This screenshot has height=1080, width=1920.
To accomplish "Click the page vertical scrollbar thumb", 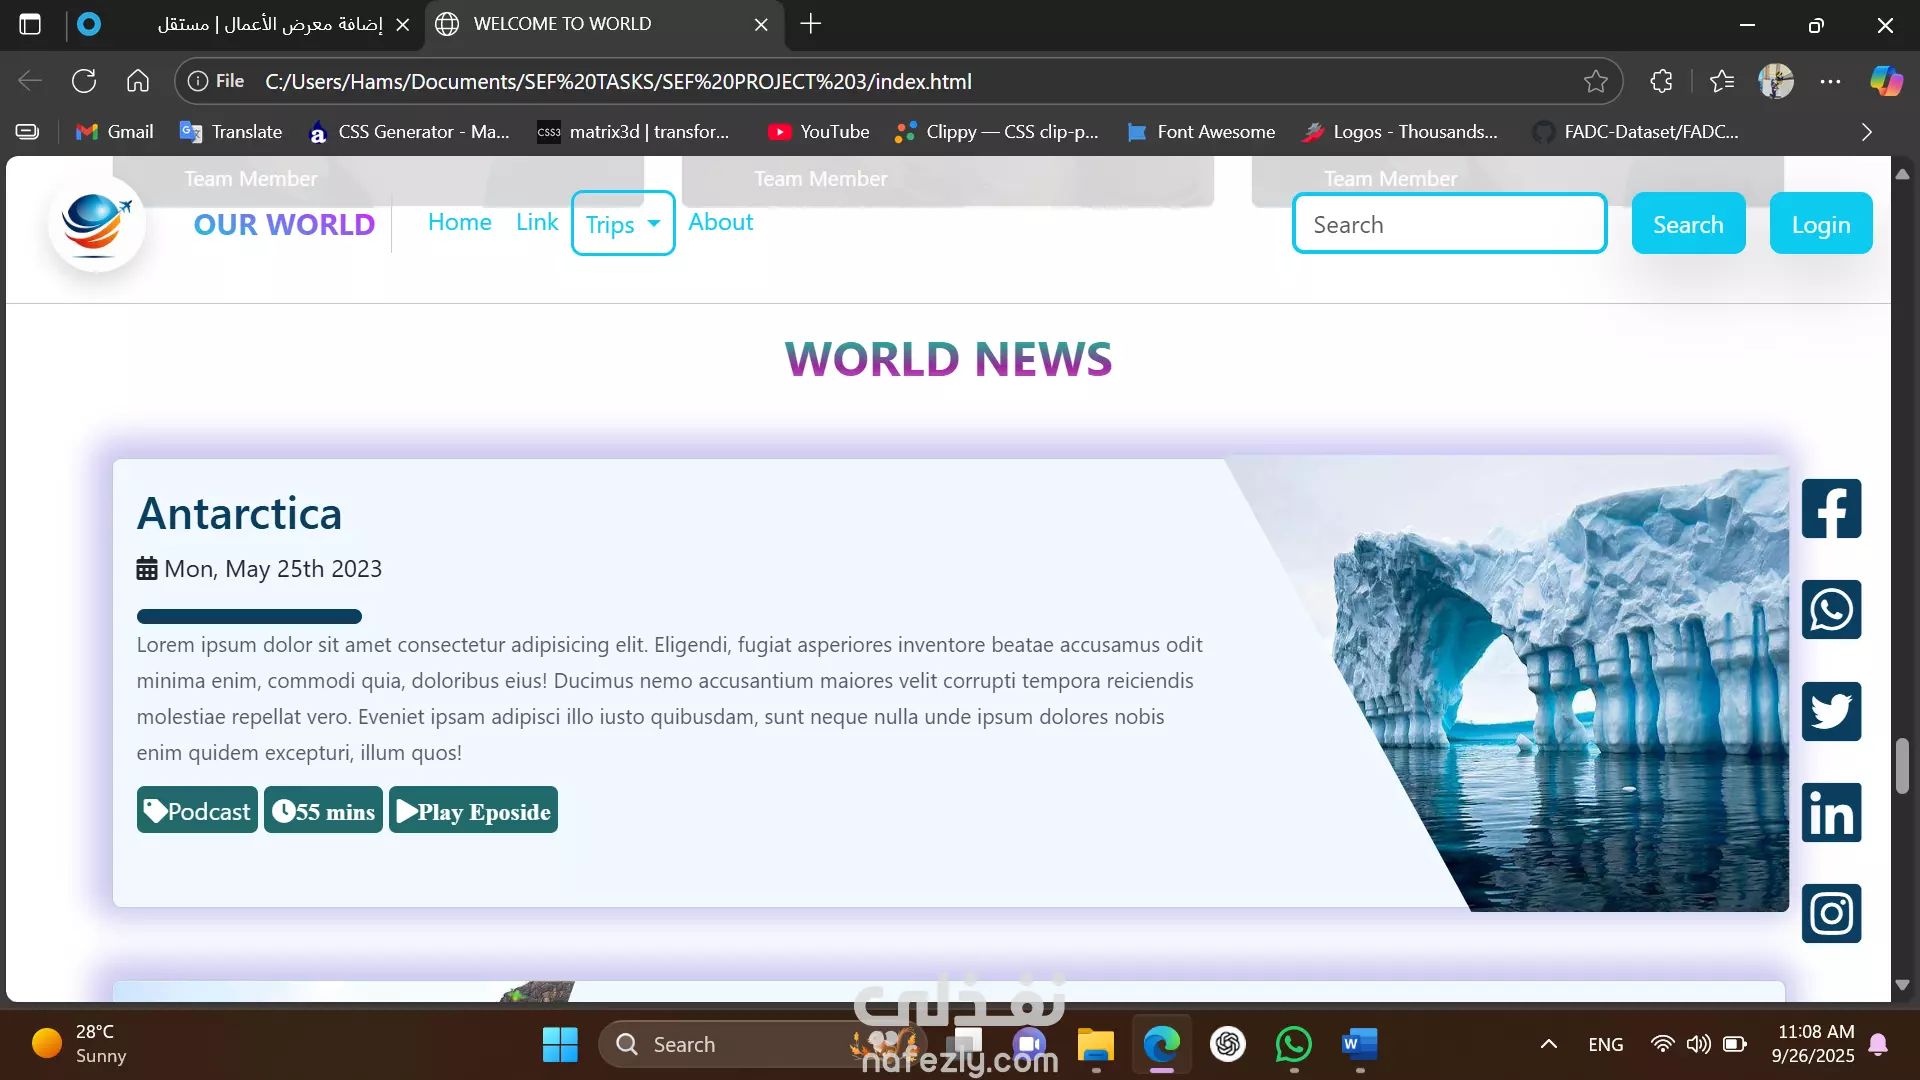I will pos(1902,765).
